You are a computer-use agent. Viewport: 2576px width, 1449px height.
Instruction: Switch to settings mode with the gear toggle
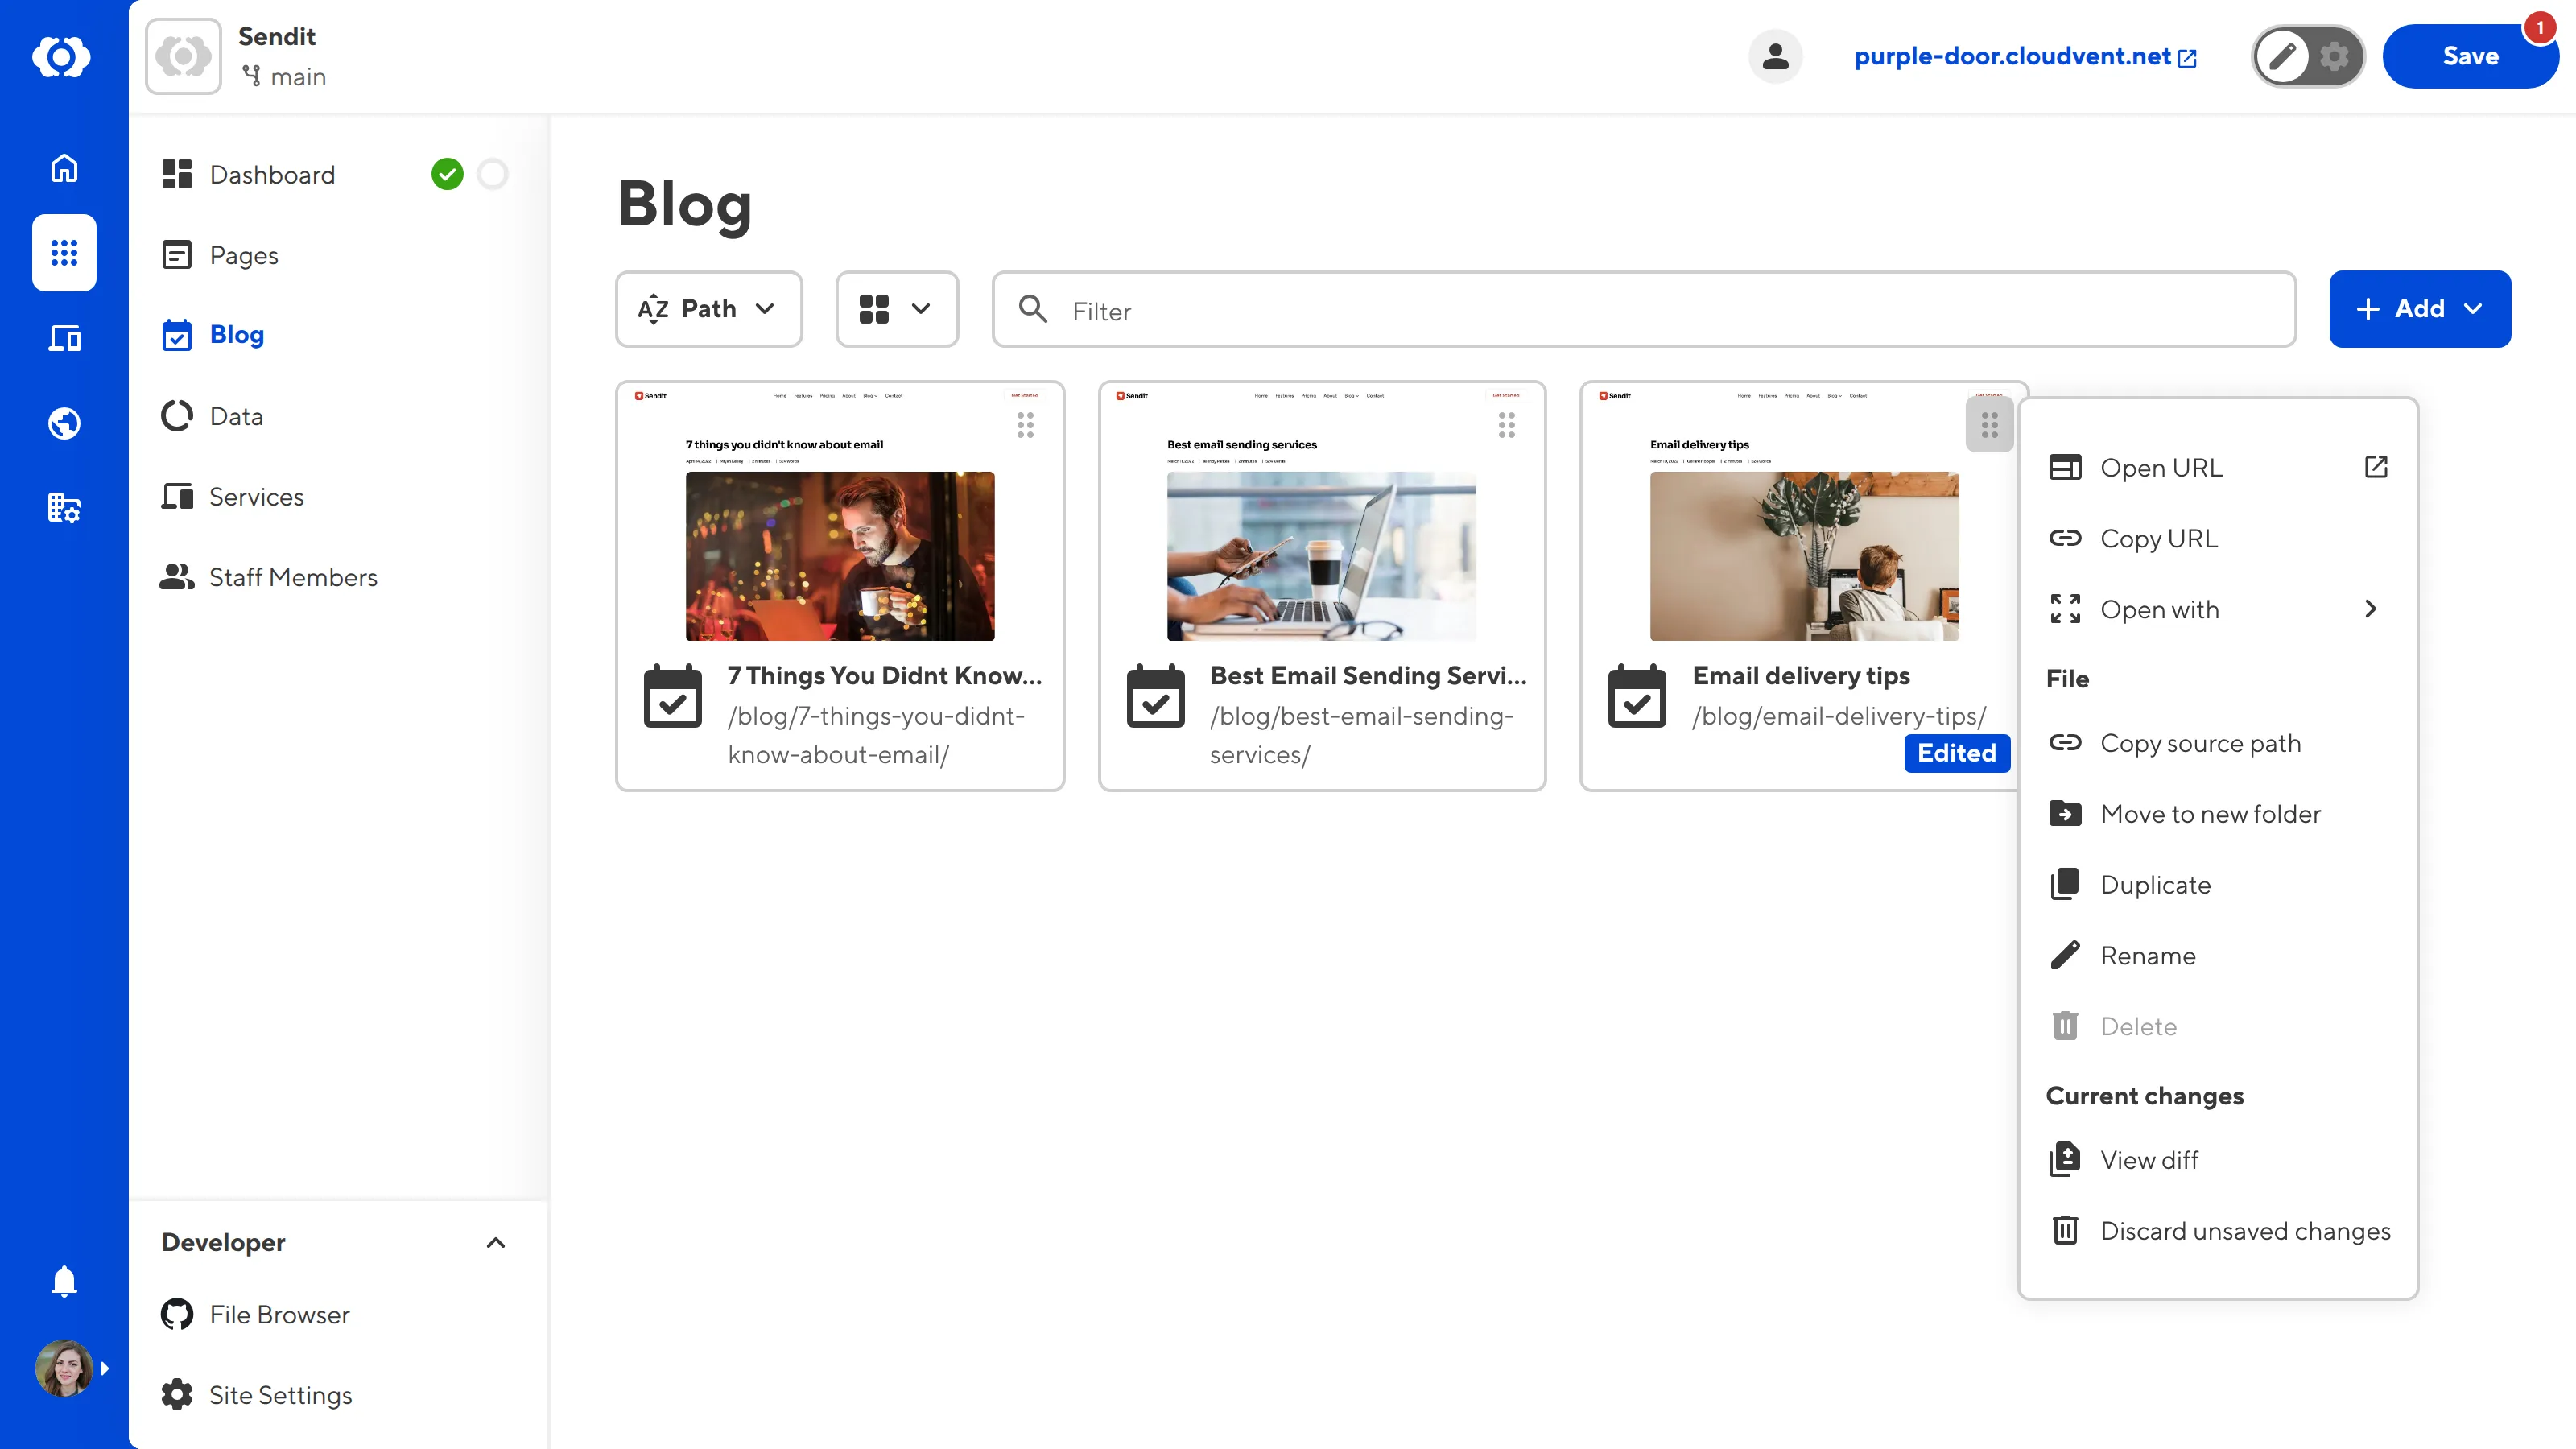[2334, 56]
